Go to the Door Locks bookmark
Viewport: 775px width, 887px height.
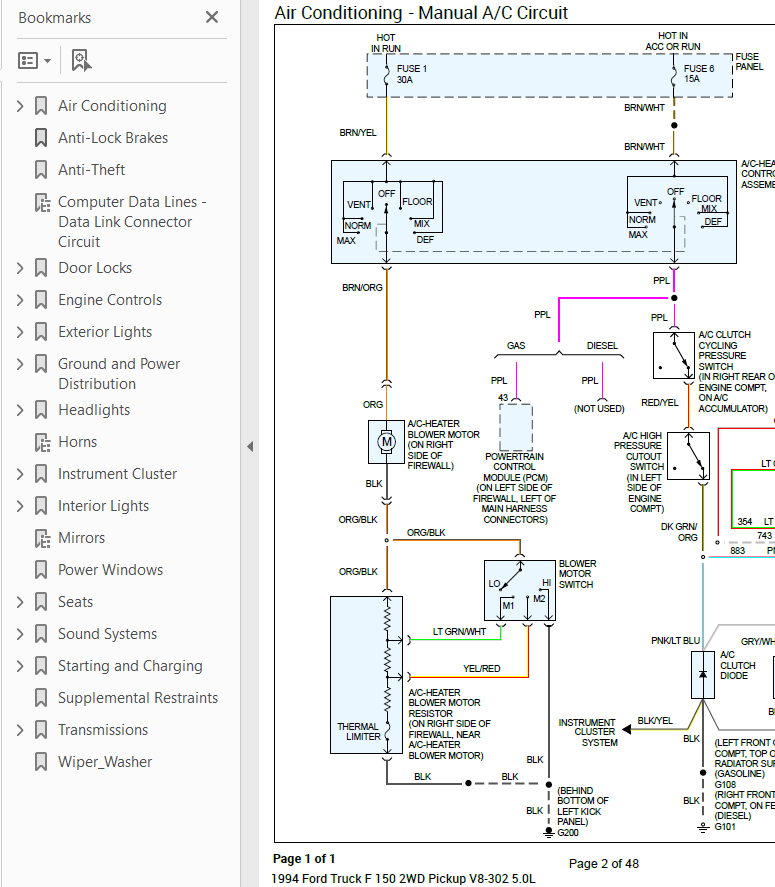(95, 268)
